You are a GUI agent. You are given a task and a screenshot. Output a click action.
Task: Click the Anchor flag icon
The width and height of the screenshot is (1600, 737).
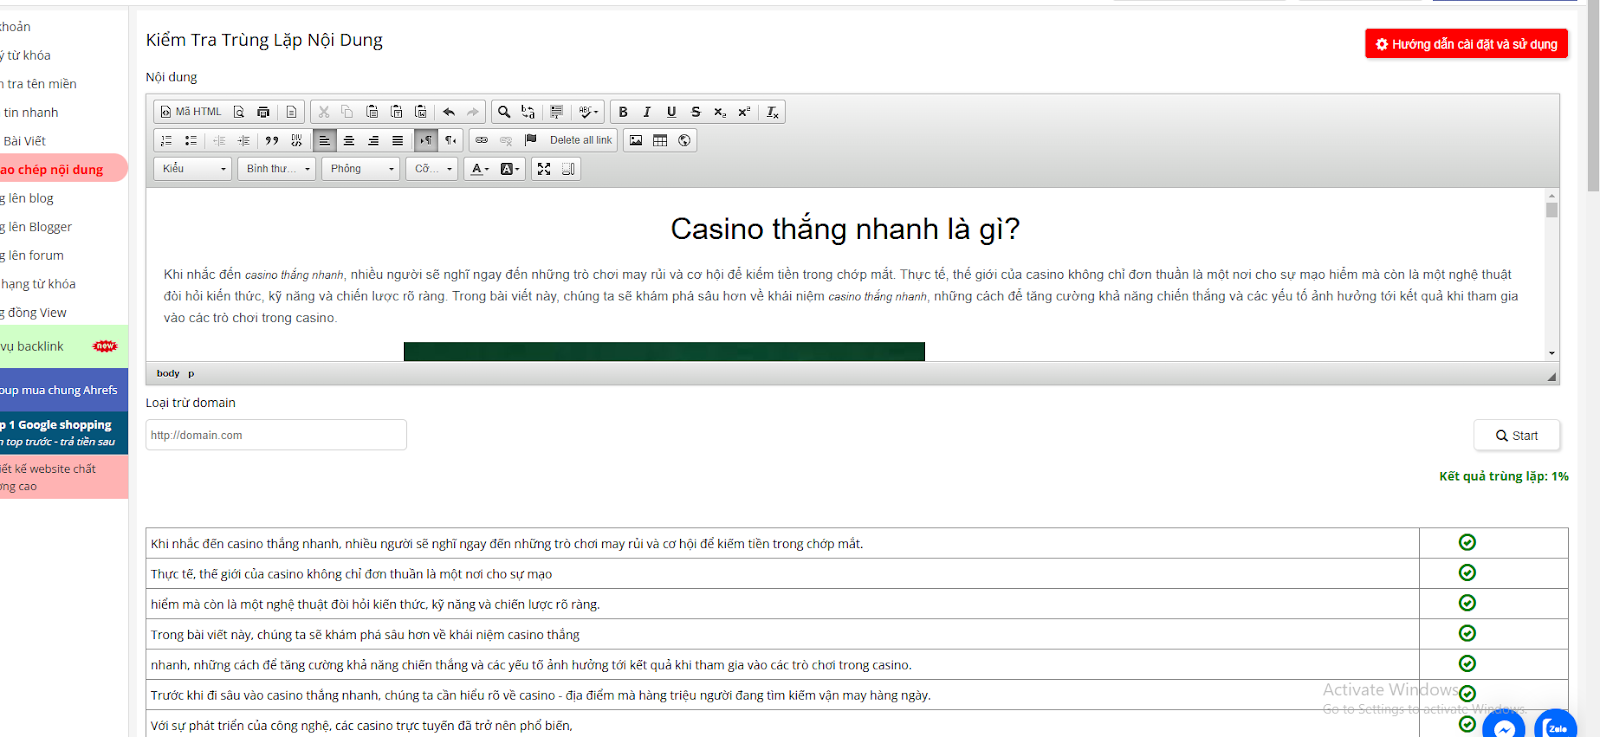click(x=531, y=141)
